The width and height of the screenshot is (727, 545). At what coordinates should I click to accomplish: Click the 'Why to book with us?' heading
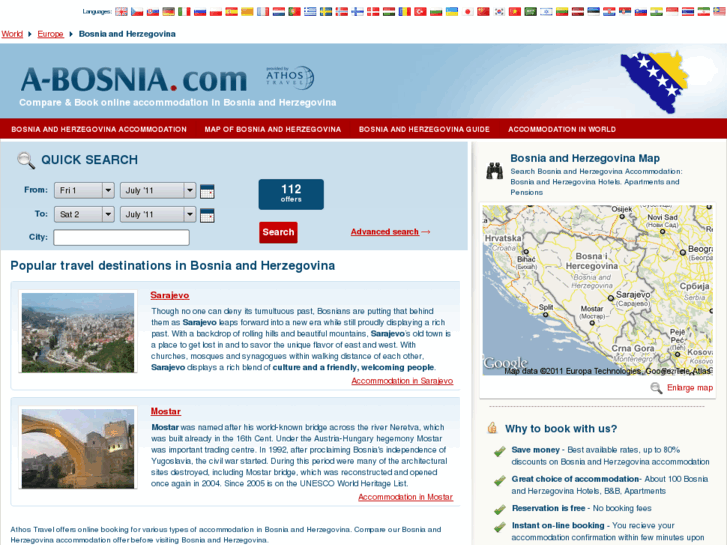click(561, 429)
